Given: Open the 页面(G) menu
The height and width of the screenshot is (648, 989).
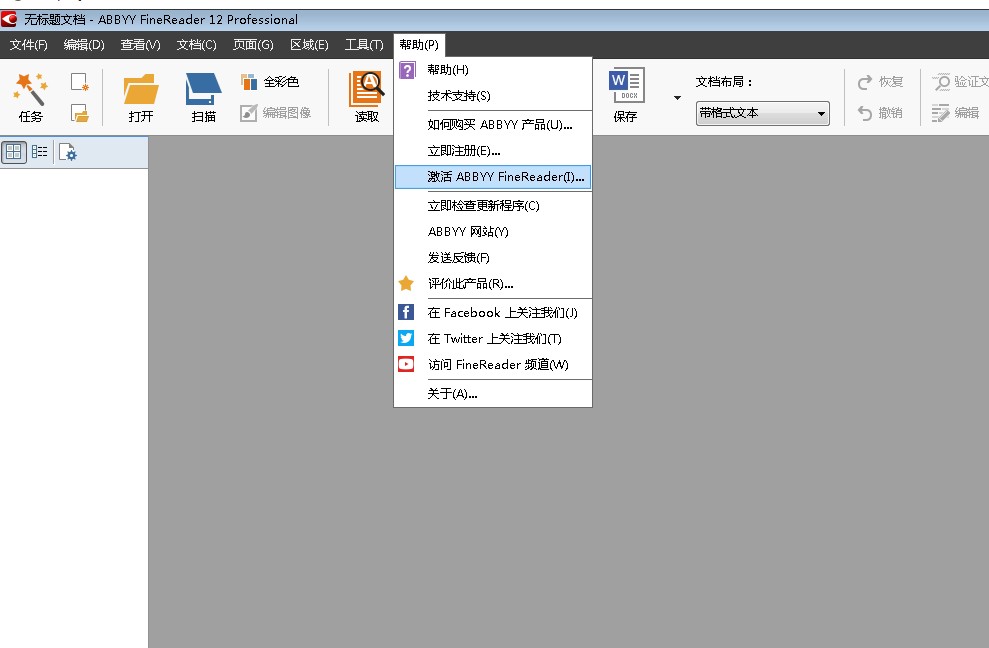Looking at the screenshot, I should point(253,45).
